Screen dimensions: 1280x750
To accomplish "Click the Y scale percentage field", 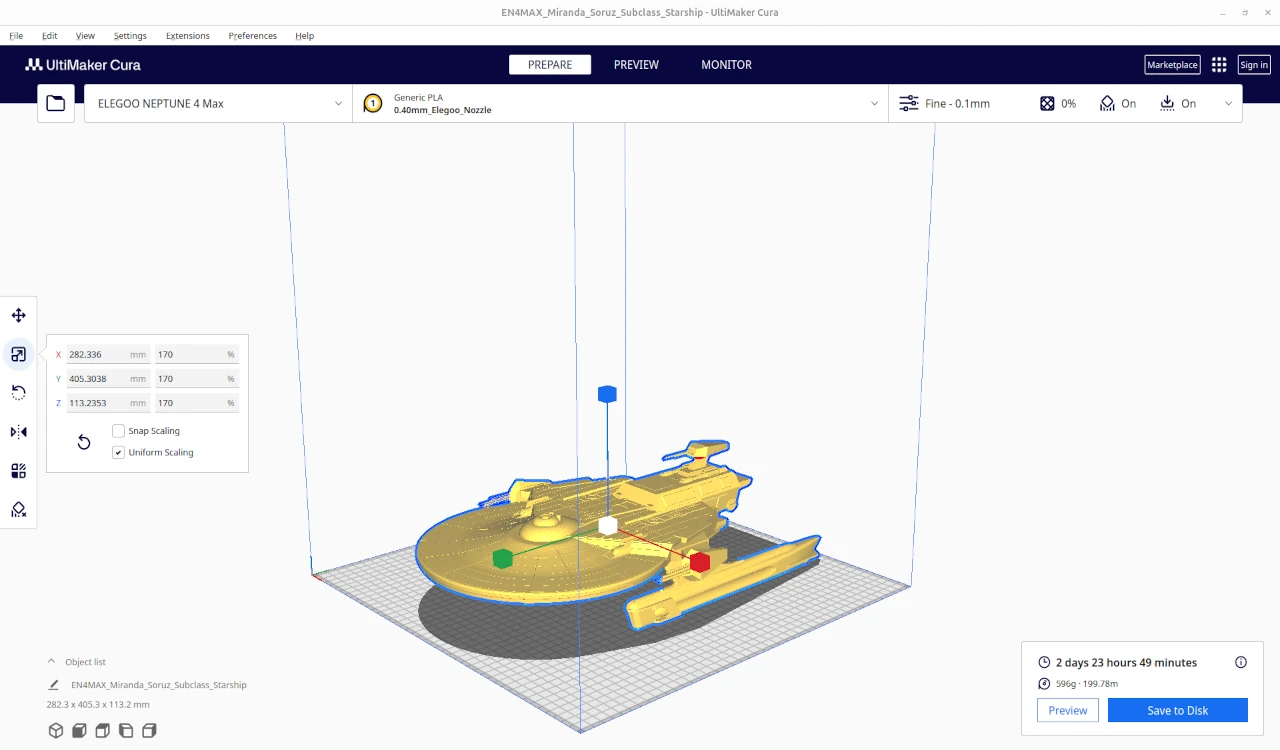I will click(x=197, y=379).
